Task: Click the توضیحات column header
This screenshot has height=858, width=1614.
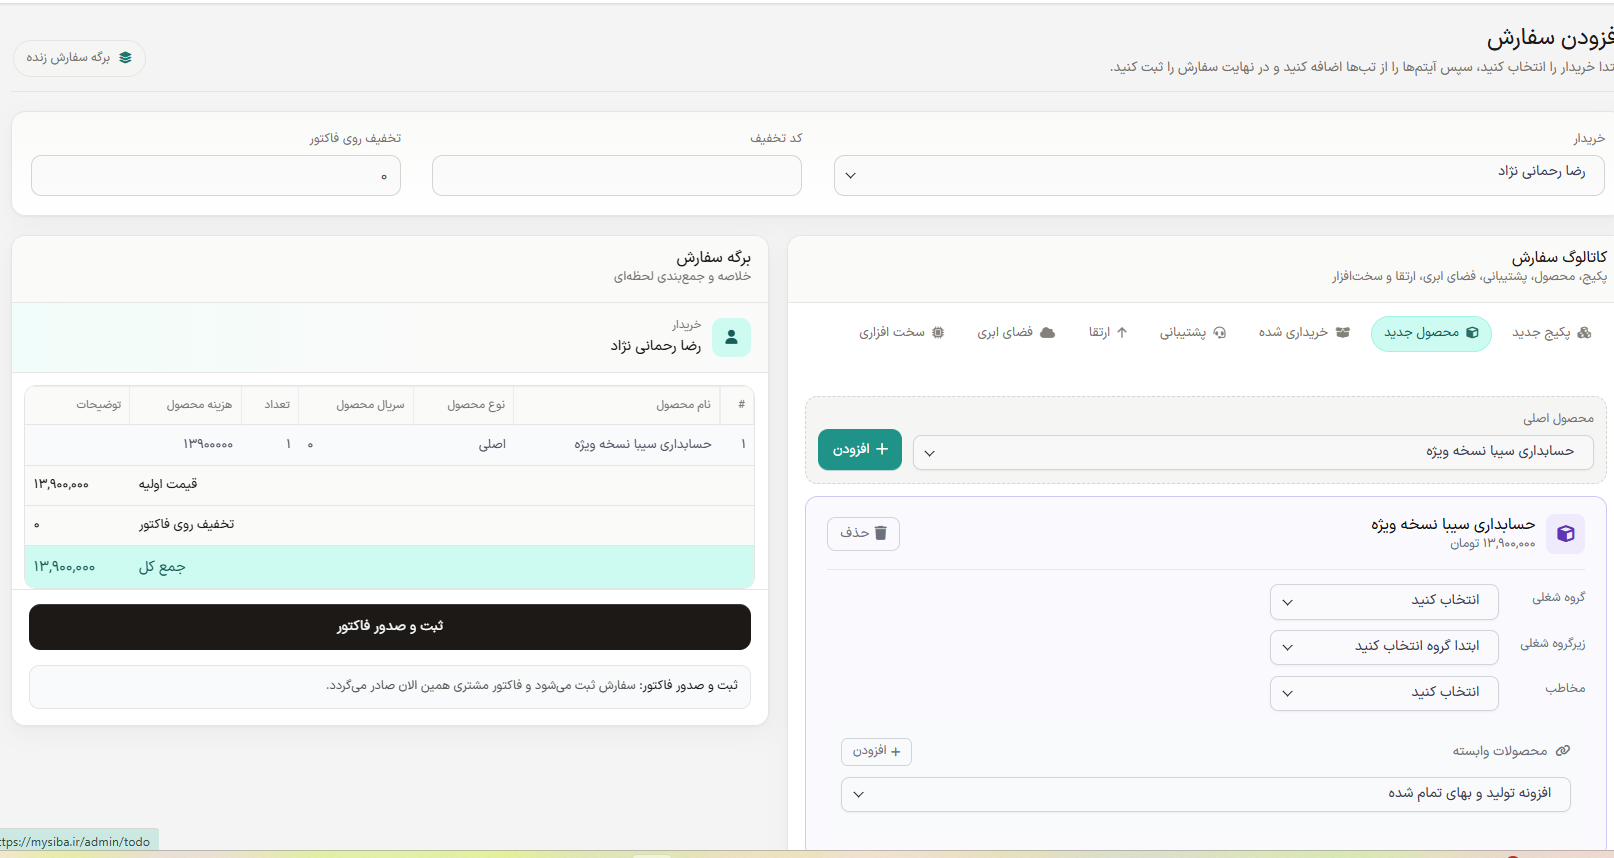Action: pos(99,405)
